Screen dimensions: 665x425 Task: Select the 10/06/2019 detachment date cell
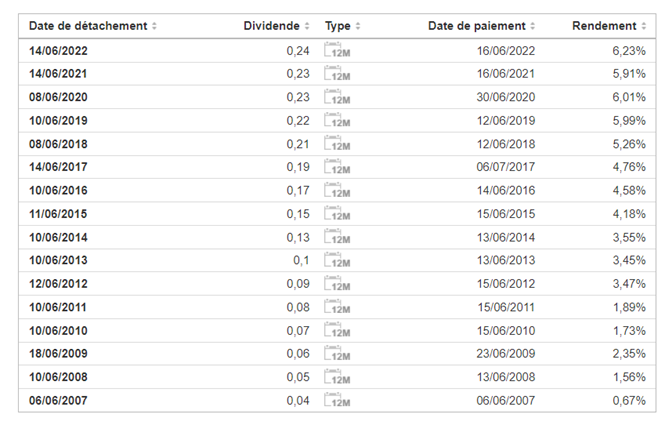[58, 121]
